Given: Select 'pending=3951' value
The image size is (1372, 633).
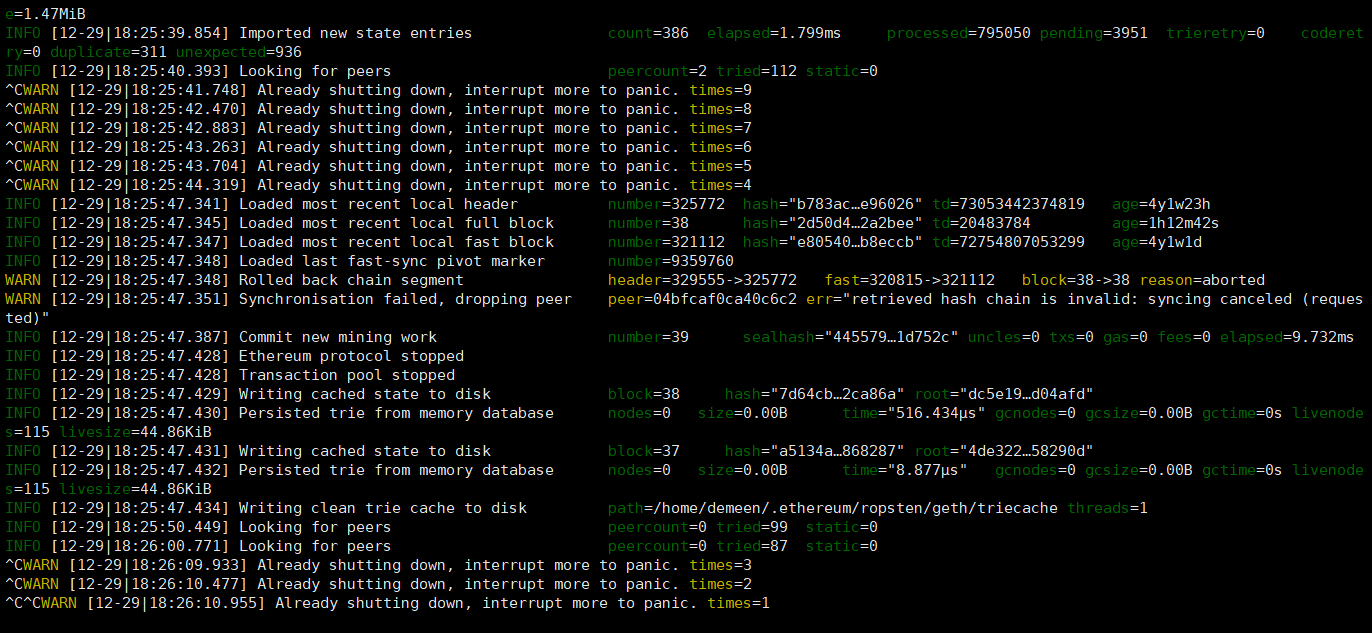Looking at the screenshot, I should [x=1094, y=33].
